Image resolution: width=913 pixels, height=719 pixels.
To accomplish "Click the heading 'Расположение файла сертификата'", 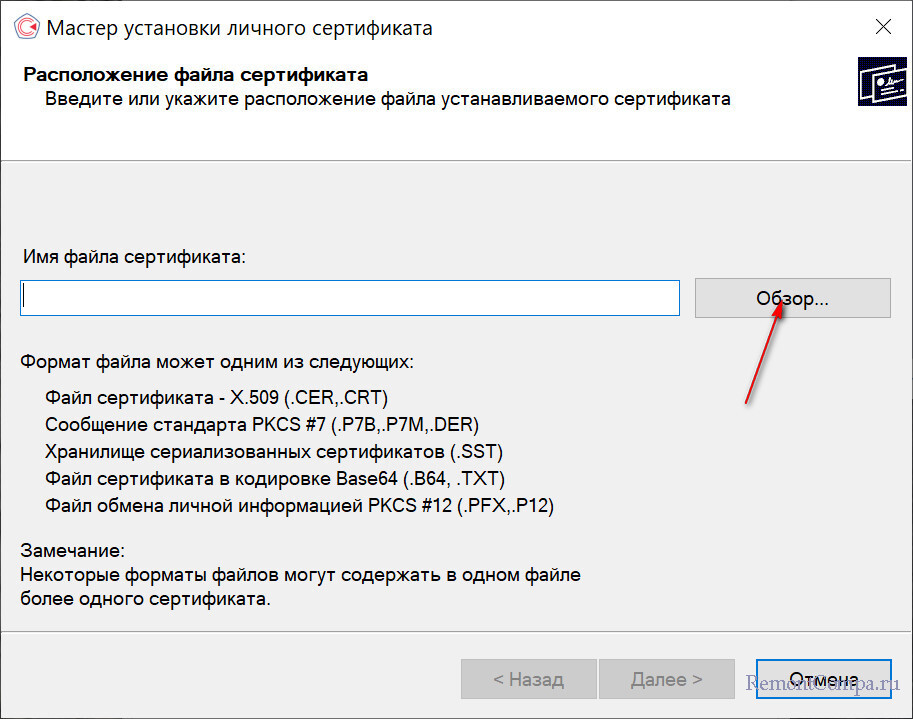I will [196, 75].
